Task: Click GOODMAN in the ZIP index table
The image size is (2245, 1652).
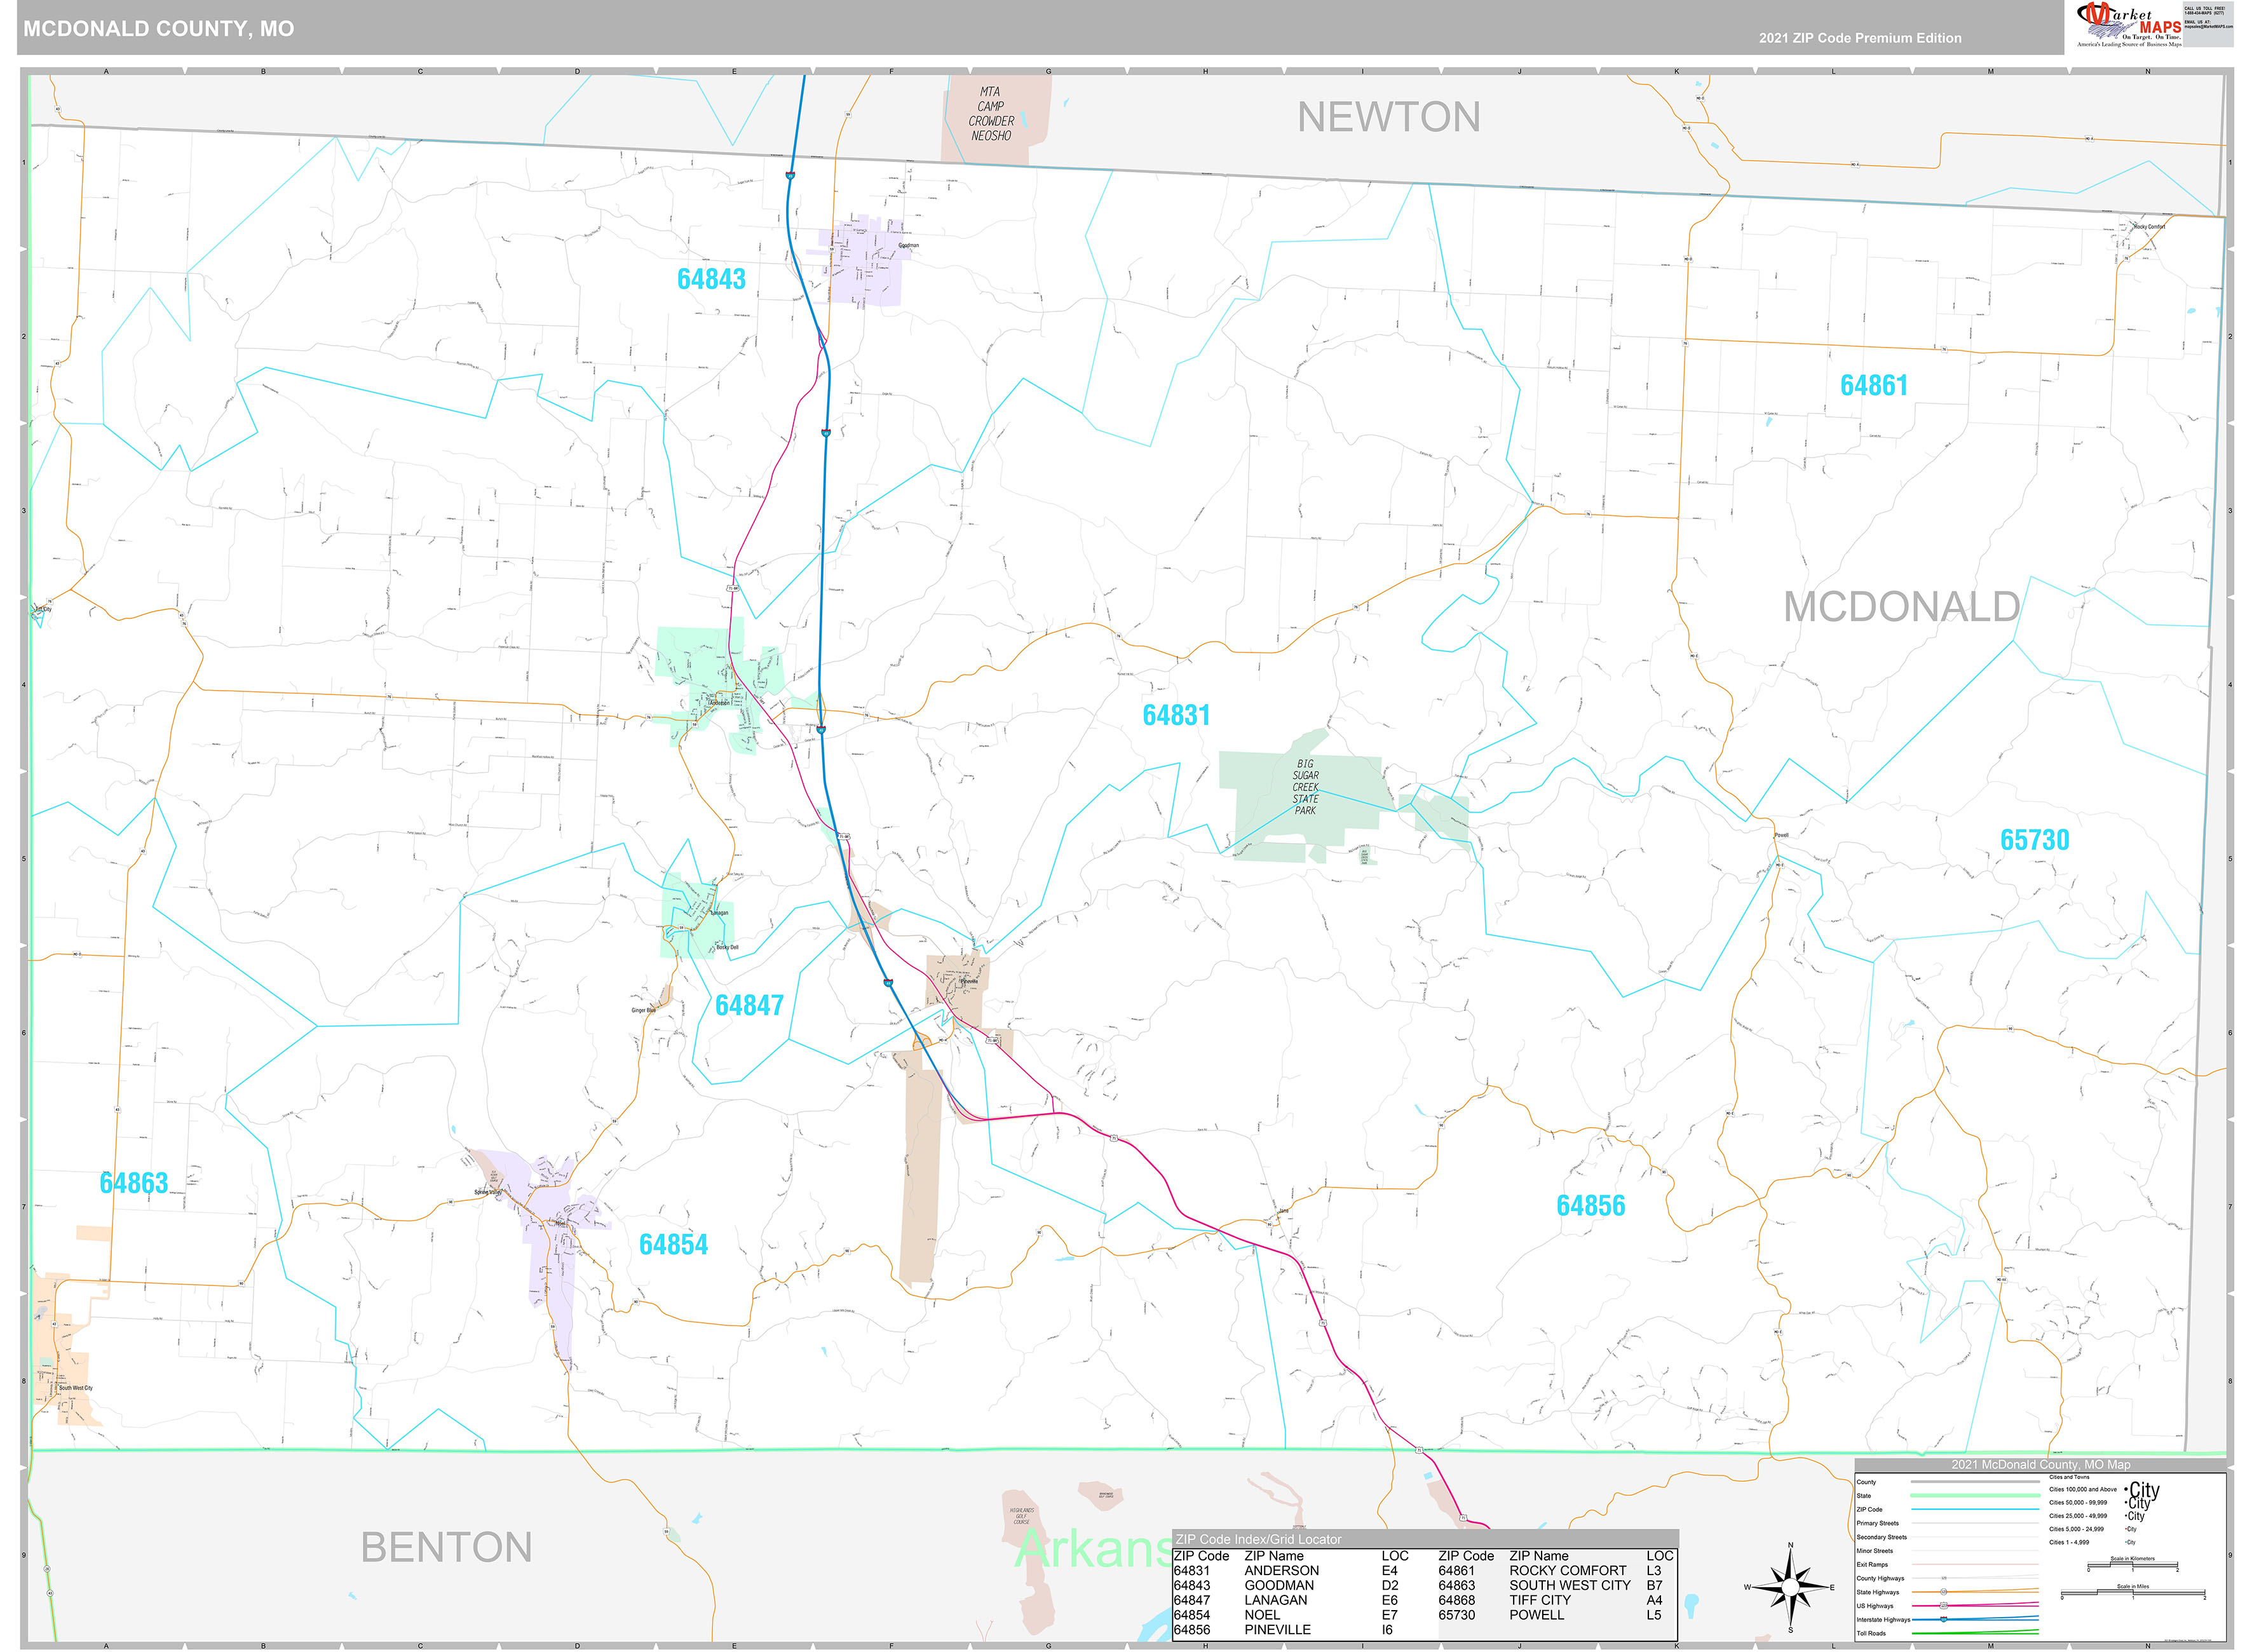Action: (1279, 1585)
